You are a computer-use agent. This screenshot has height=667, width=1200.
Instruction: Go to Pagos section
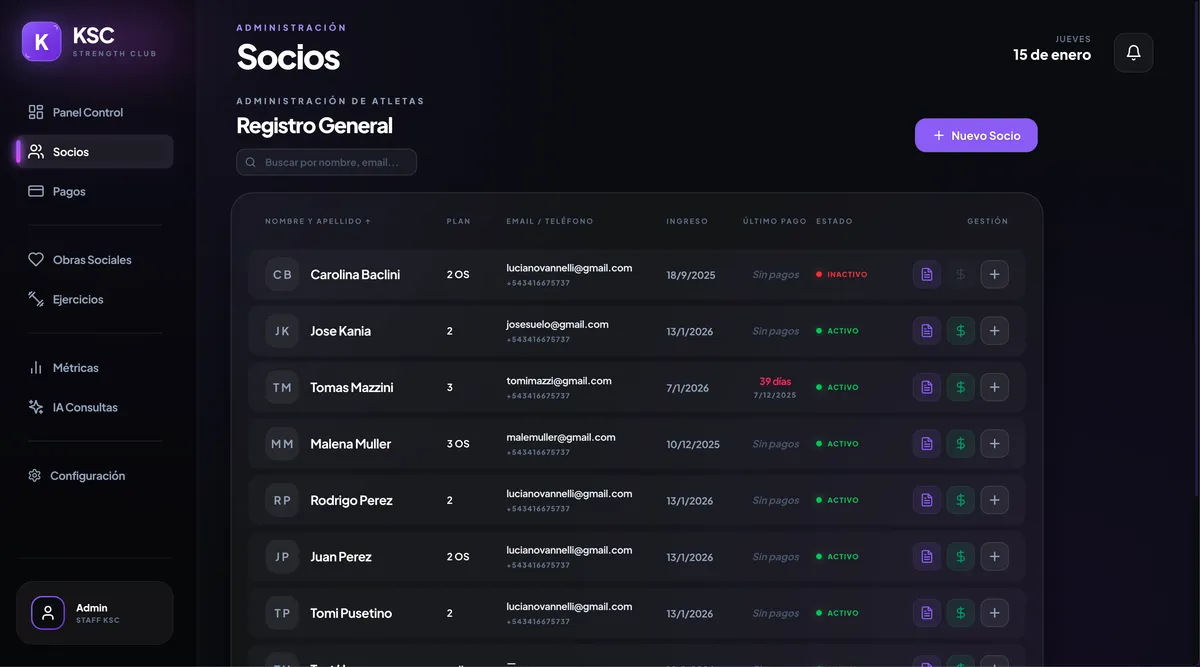coord(69,191)
